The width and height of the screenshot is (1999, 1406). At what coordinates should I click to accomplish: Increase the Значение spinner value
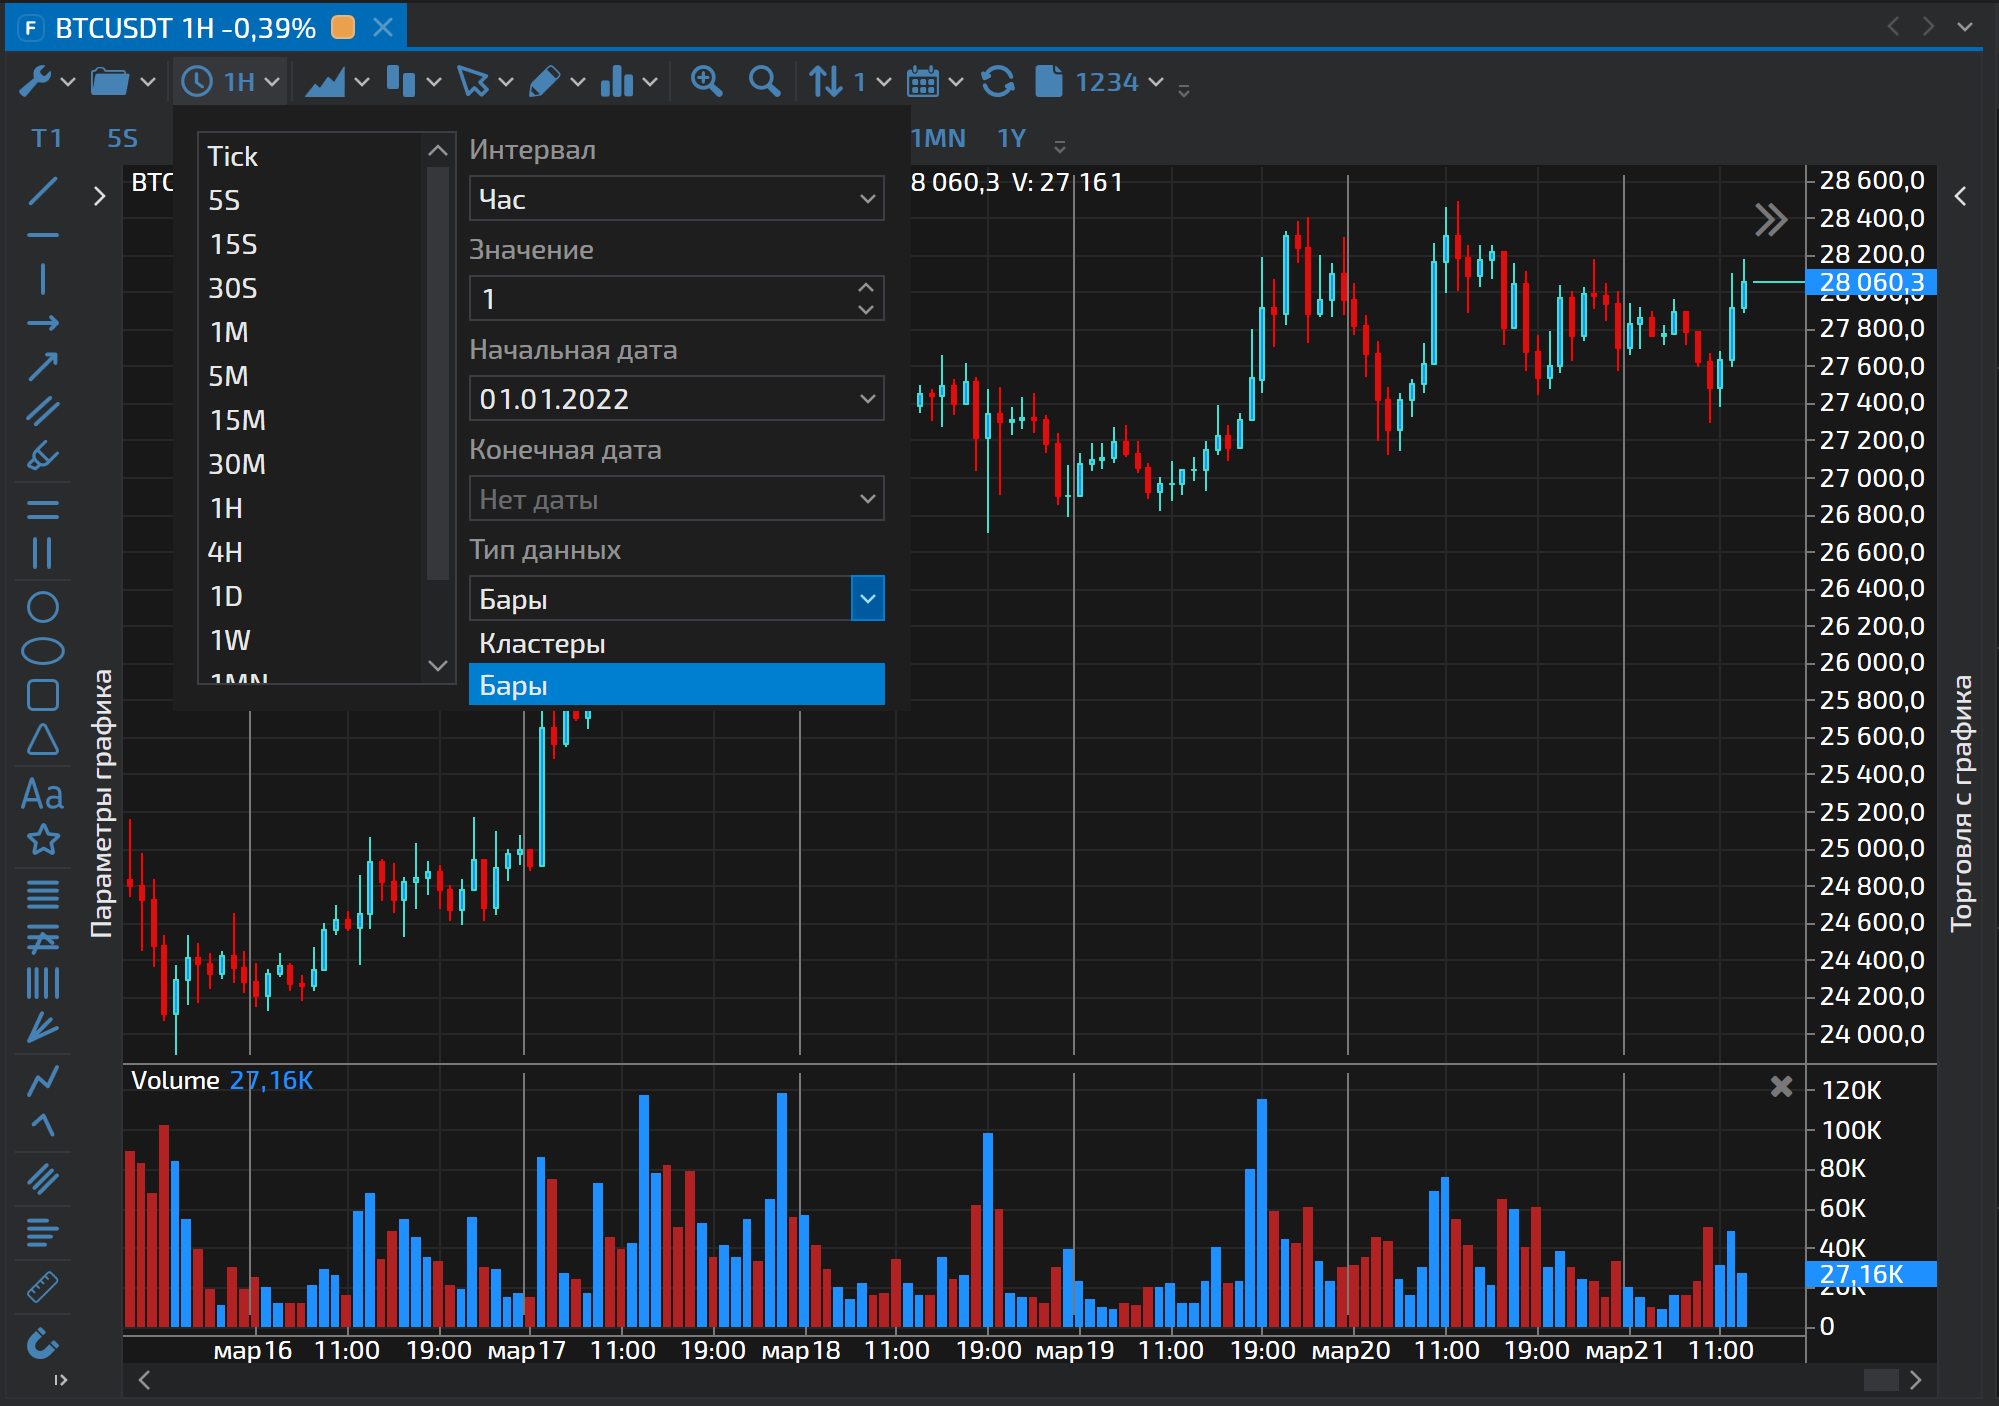866,288
